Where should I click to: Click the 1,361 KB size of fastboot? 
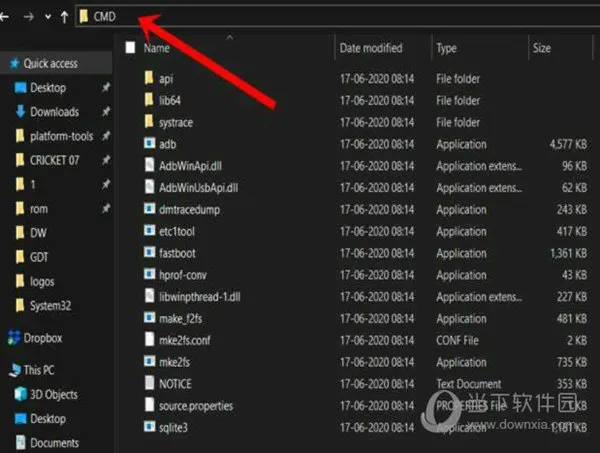click(569, 253)
